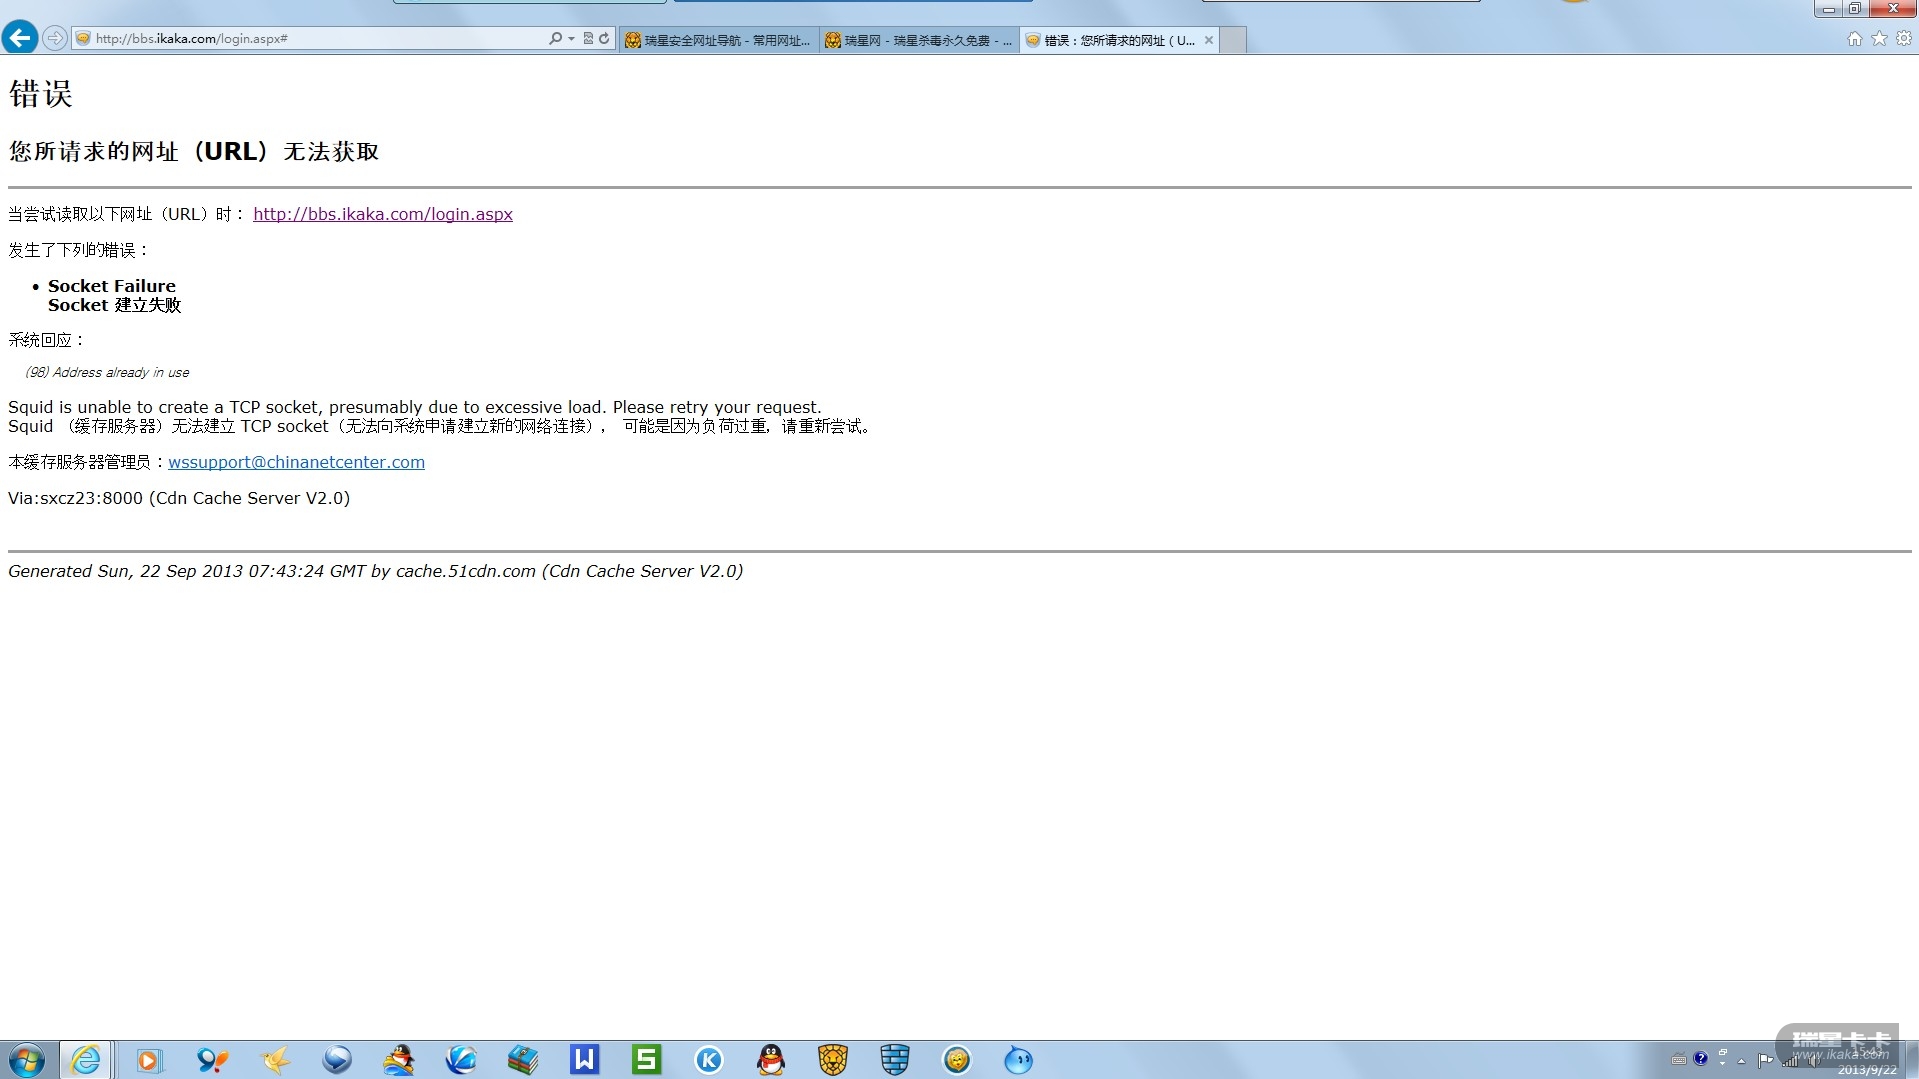Click the "(98) Address already in use" text

[107, 372]
